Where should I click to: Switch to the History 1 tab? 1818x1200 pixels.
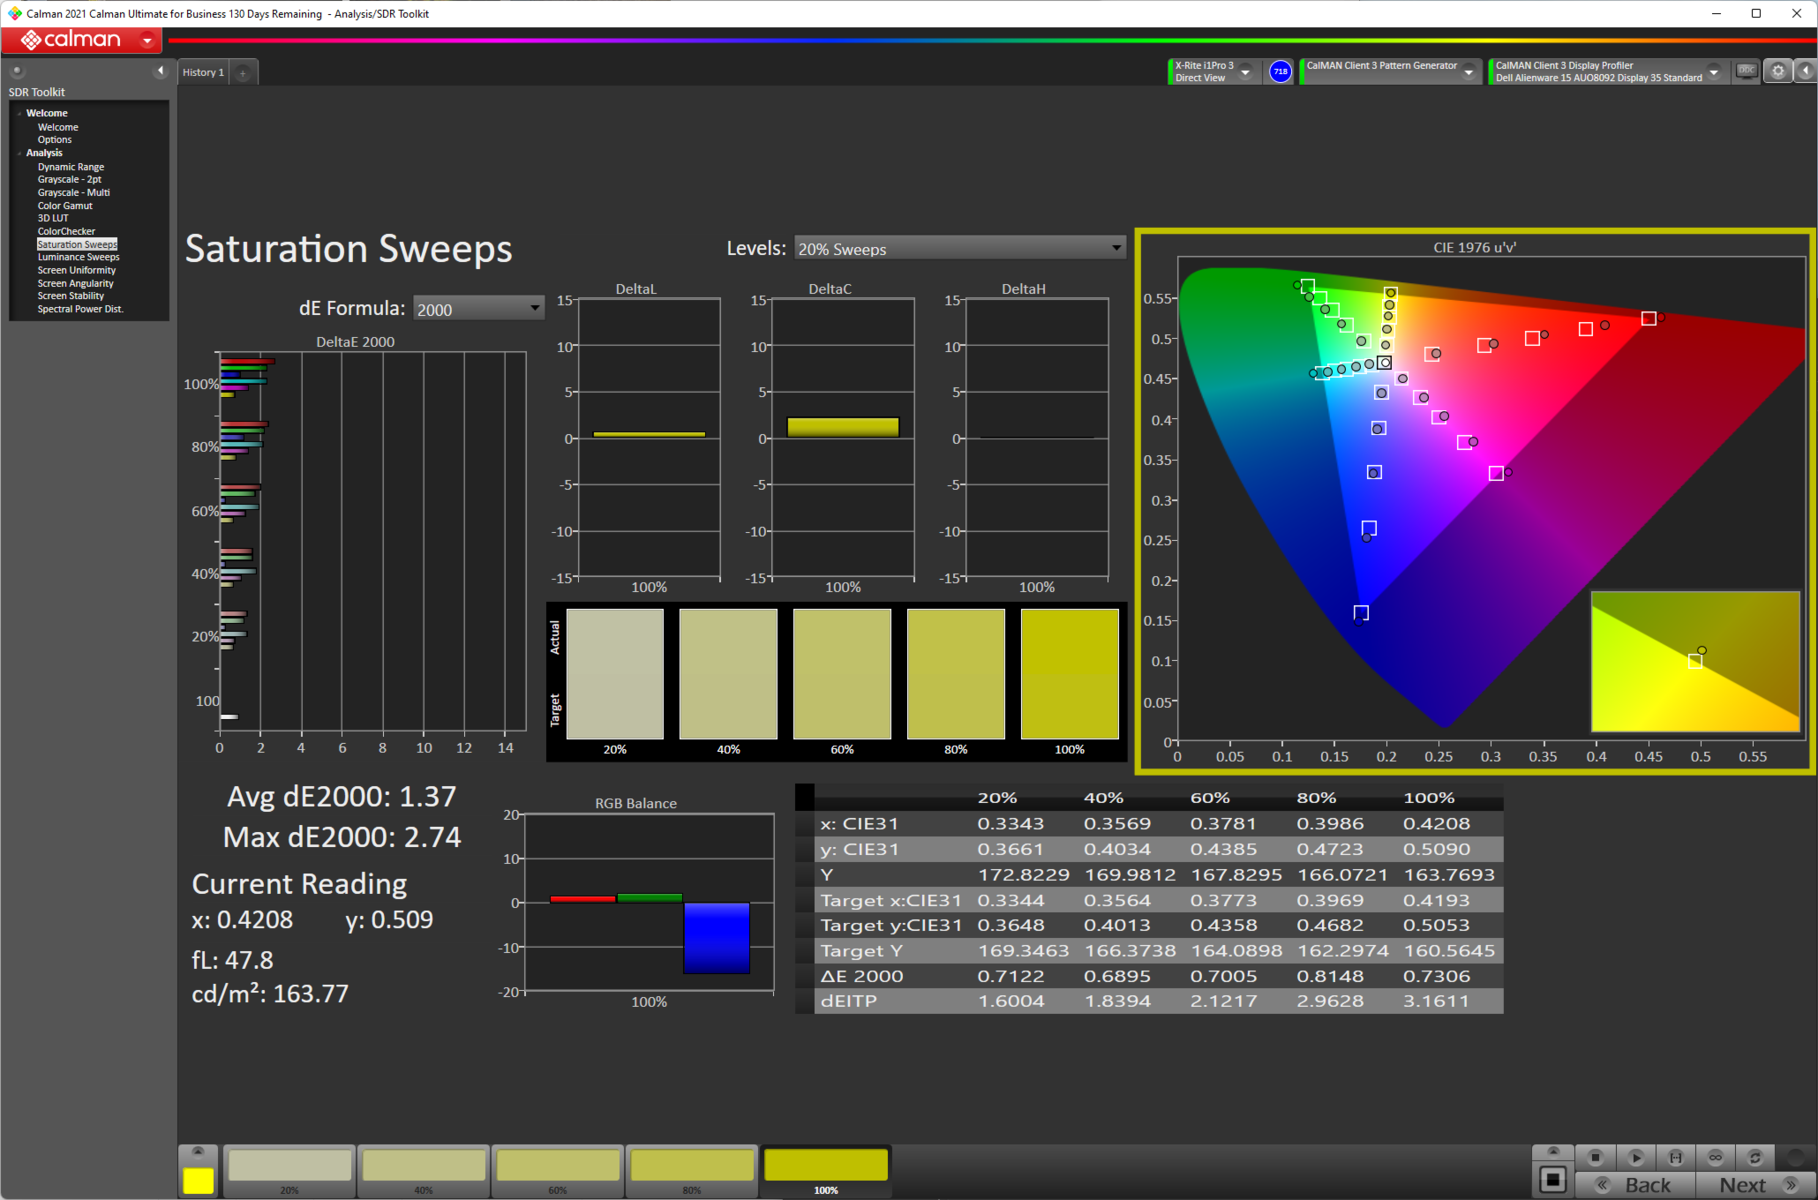click(203, 72)
